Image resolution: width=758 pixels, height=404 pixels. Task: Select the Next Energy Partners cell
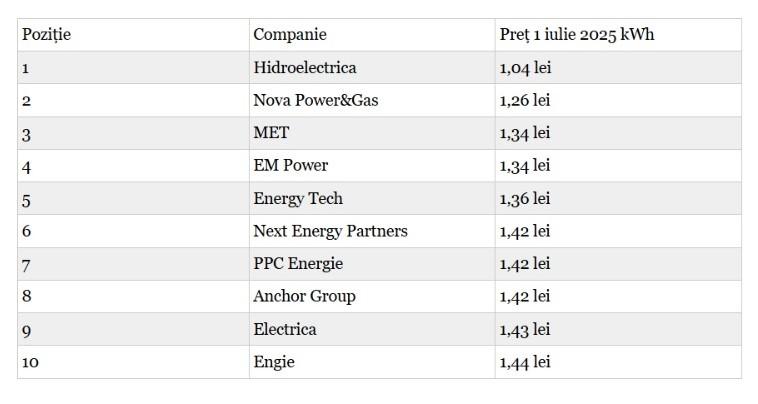330,231
